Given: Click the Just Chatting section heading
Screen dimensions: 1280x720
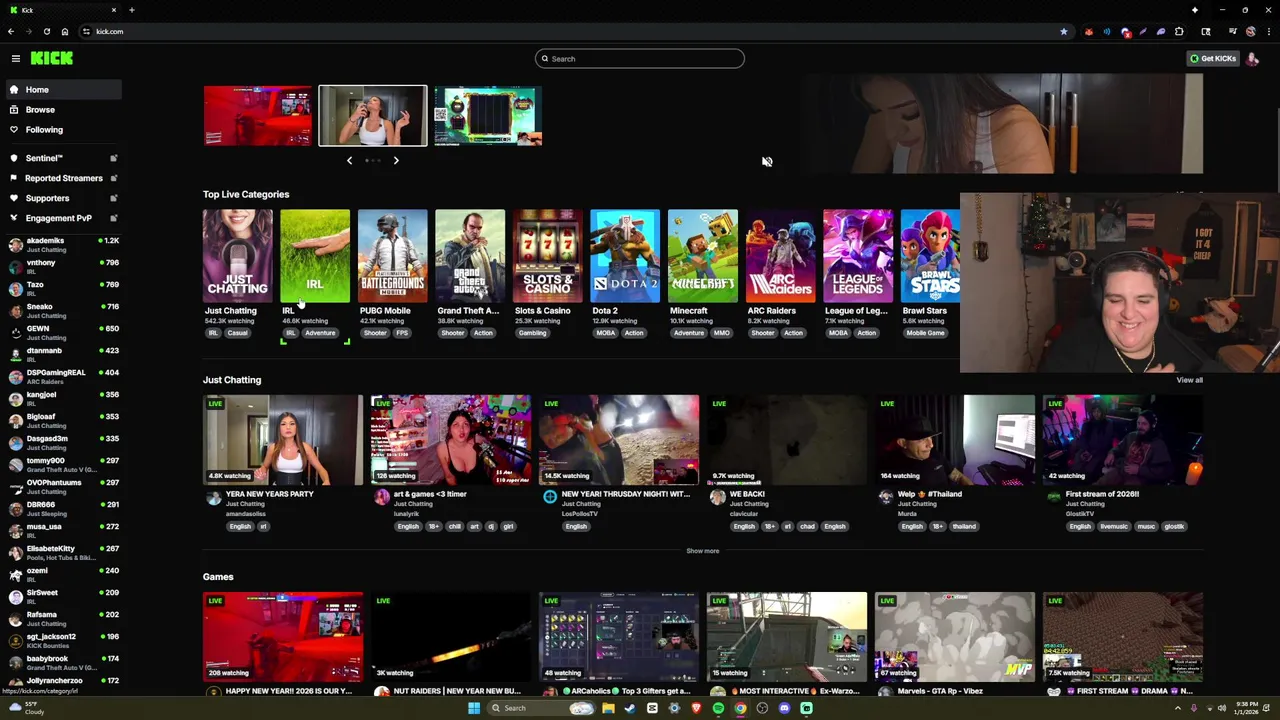Looking at the screenshot, I should (232, 380).
